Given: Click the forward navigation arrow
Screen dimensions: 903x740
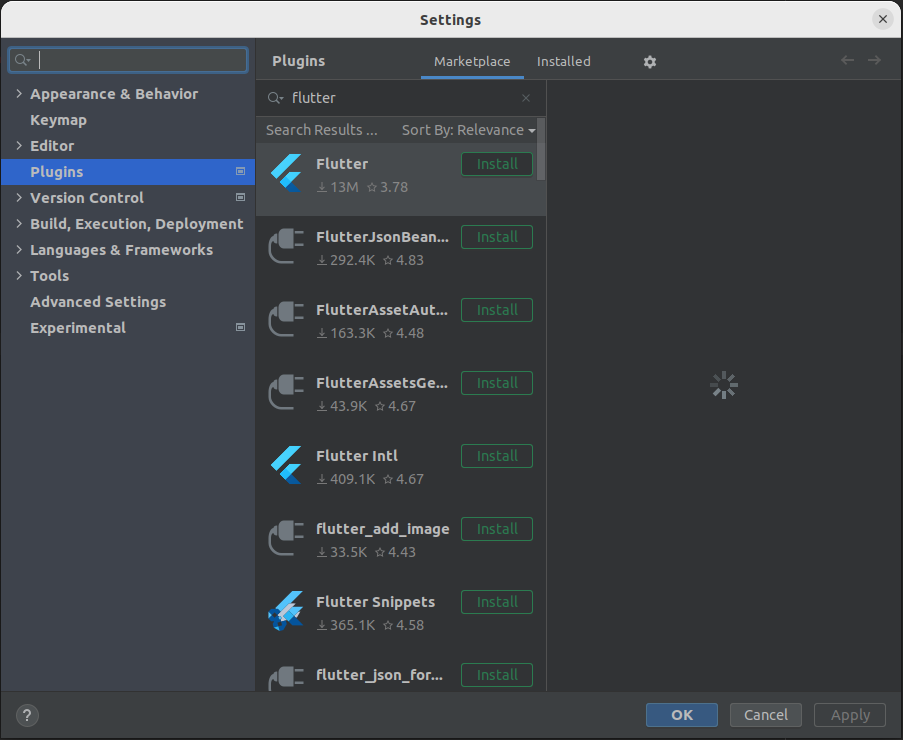Looking at the screenshot, I should 875,61.
